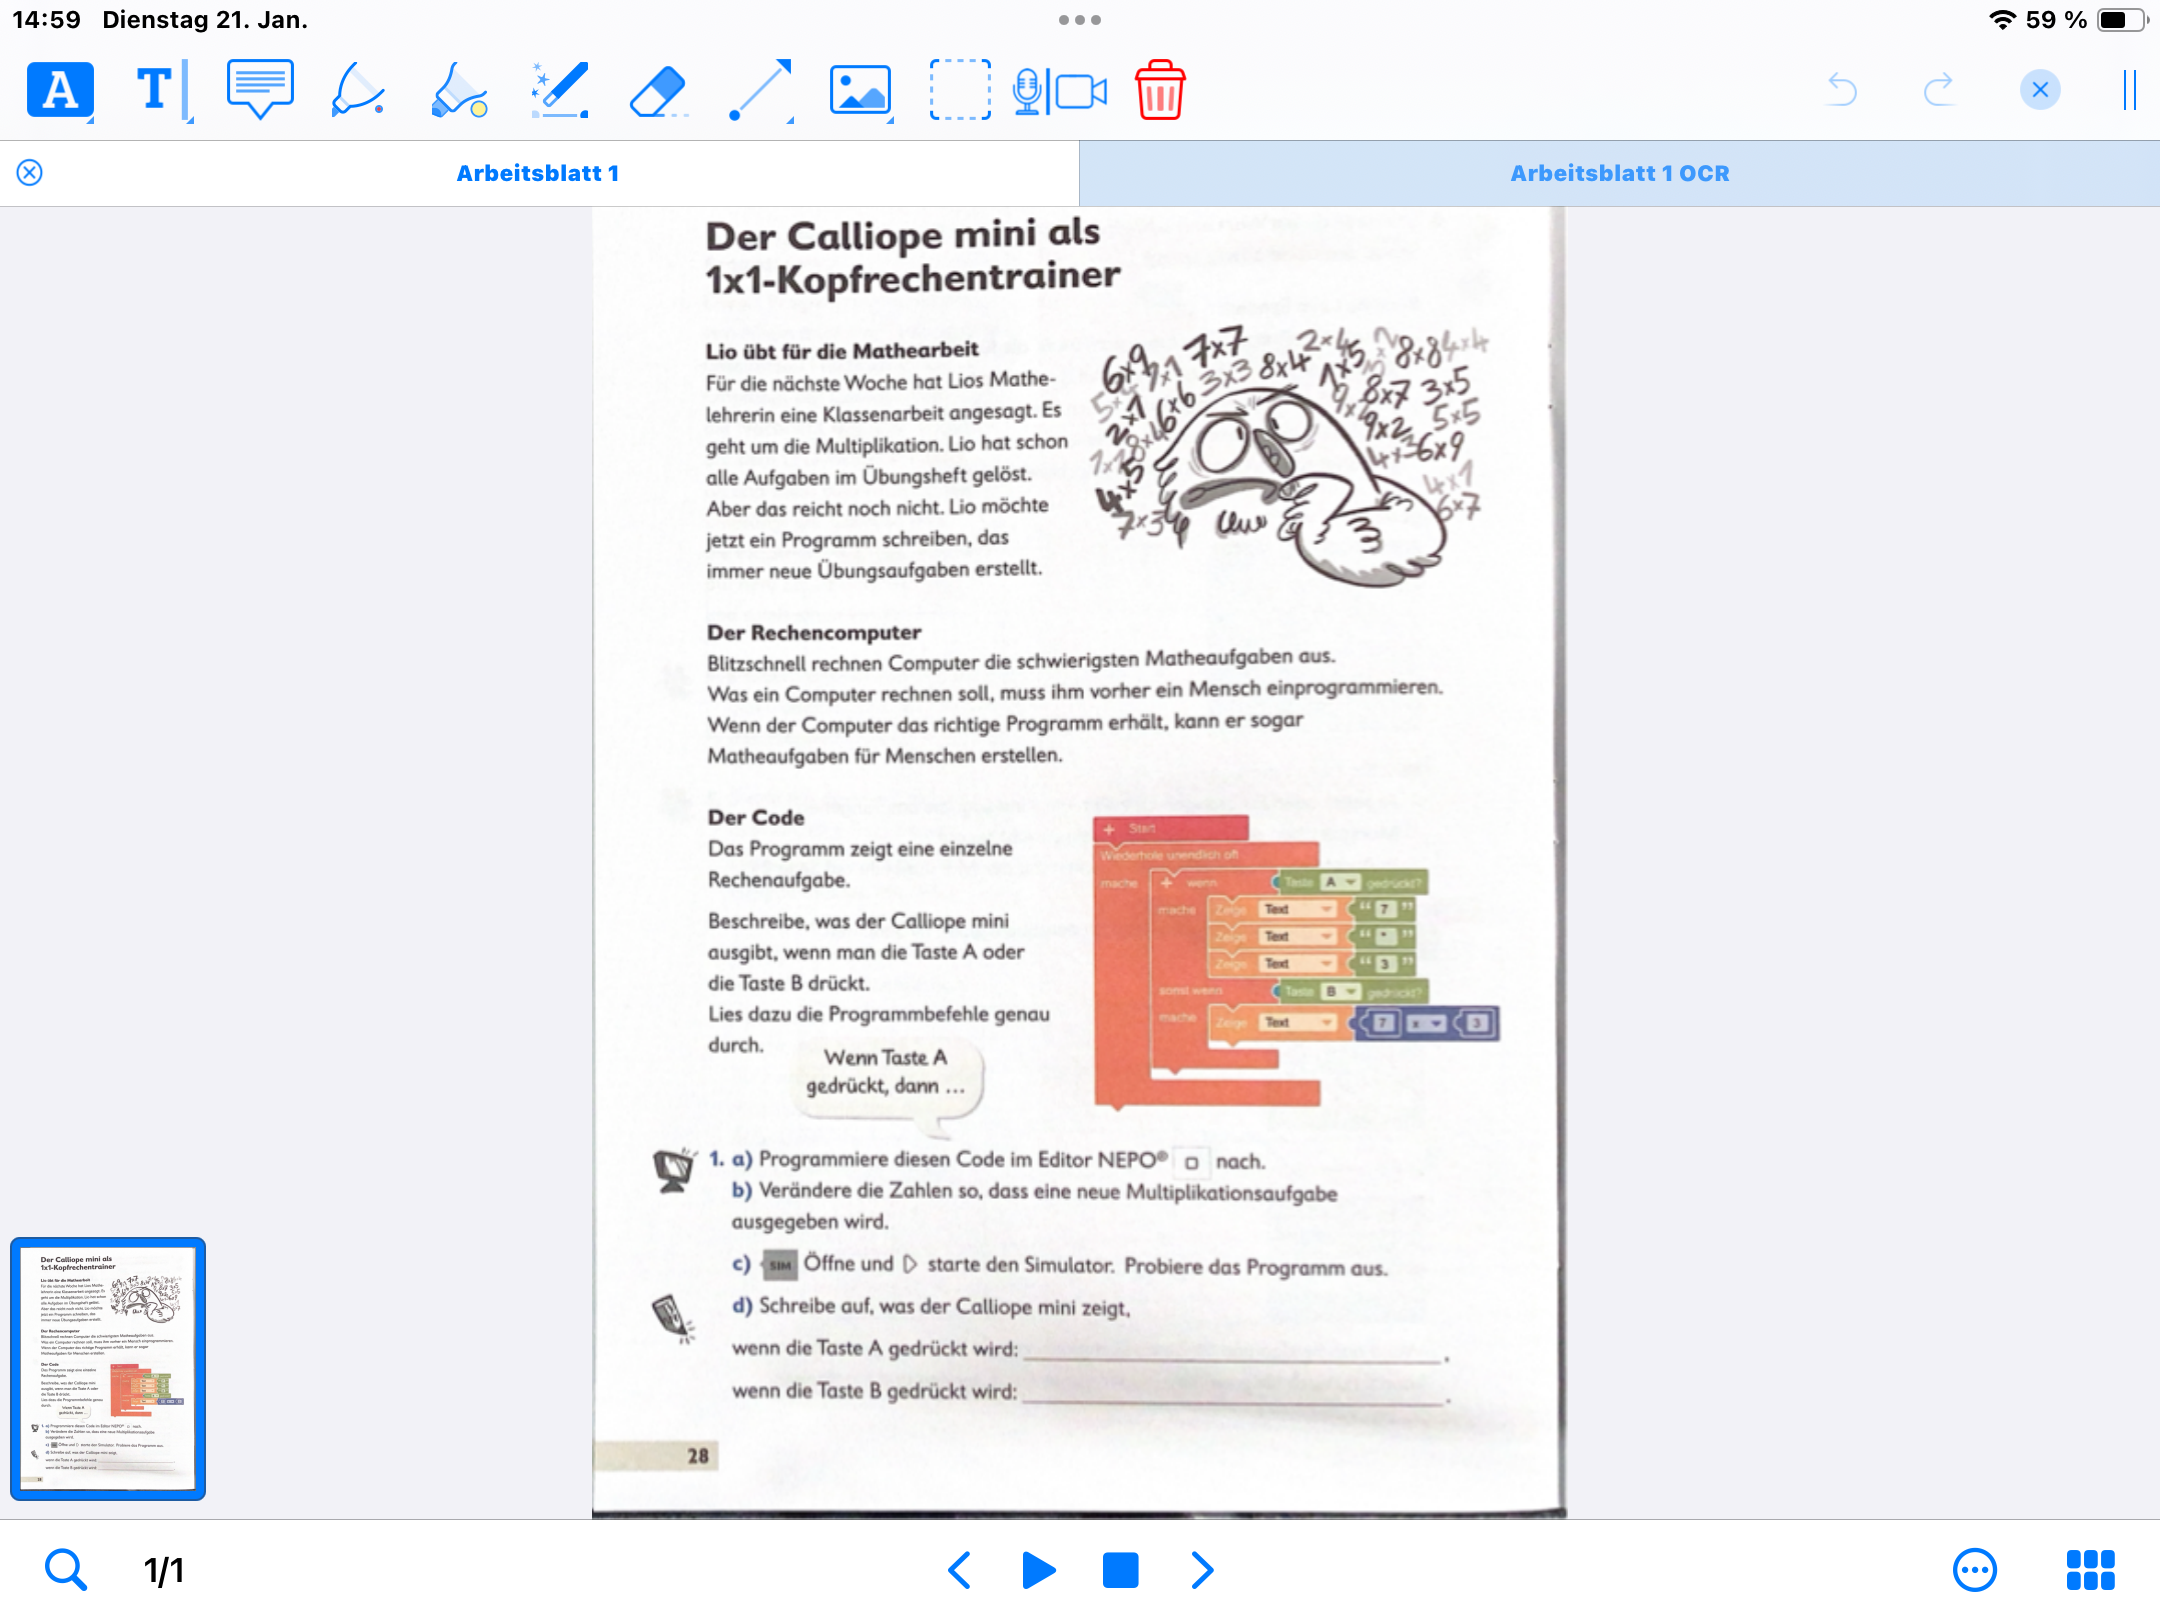Screen dimensions: 2160x1620
Task: Click the heading Der Code
Action: pyautogui.click(x=756, y=817)
